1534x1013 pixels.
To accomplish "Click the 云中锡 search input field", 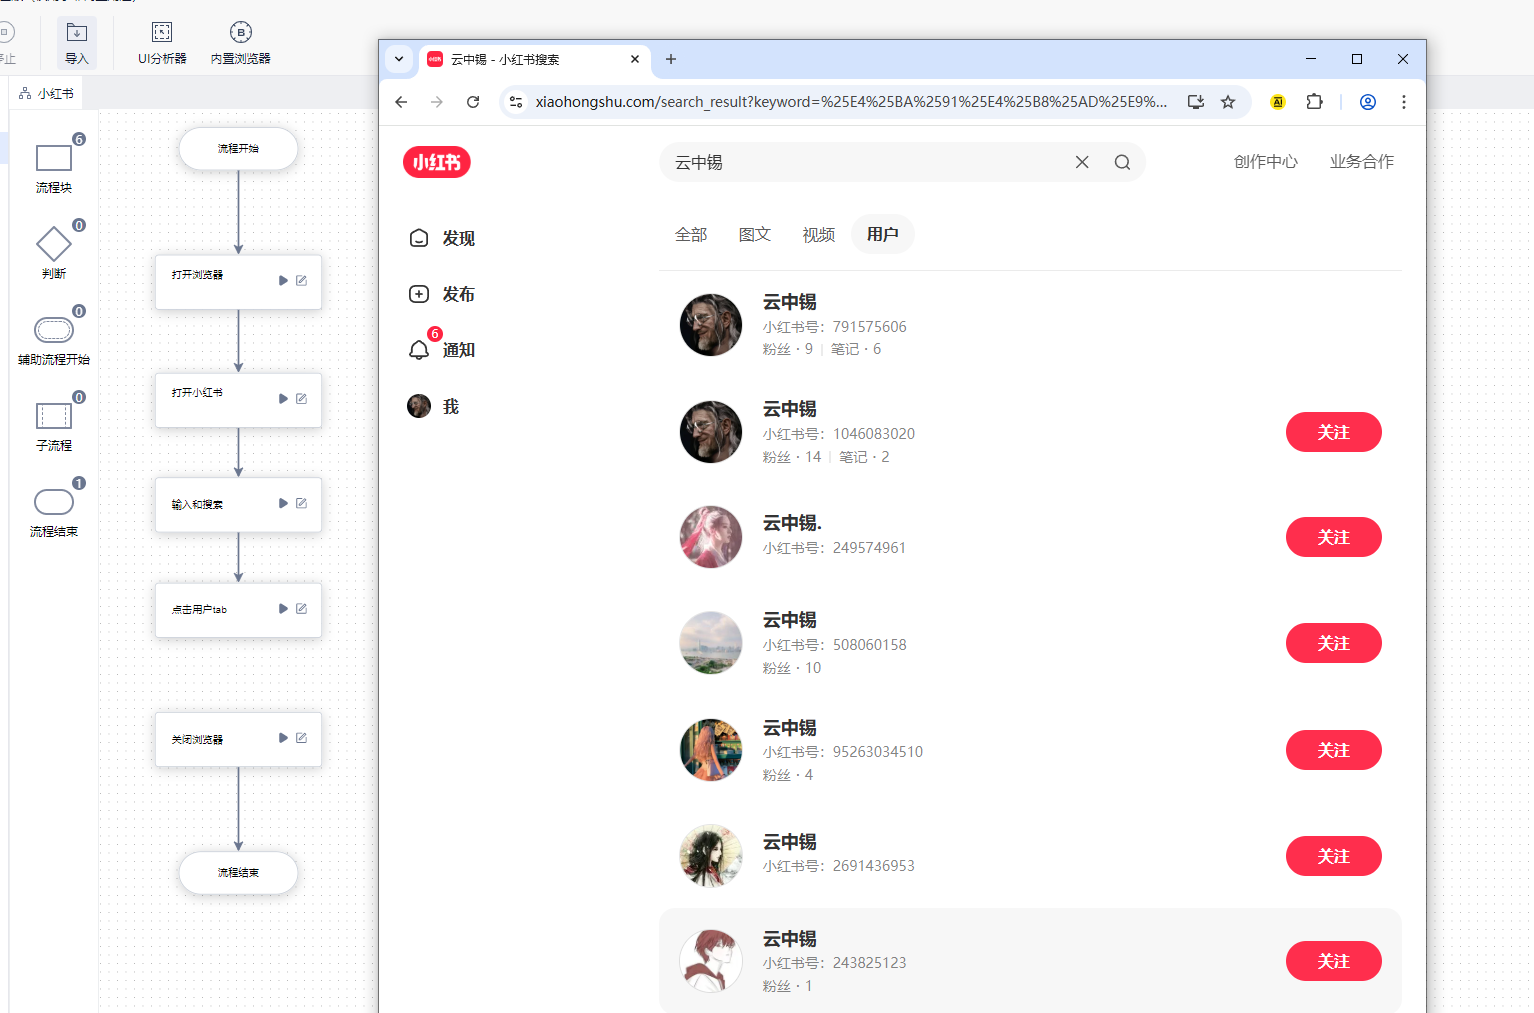I will 860,162.
